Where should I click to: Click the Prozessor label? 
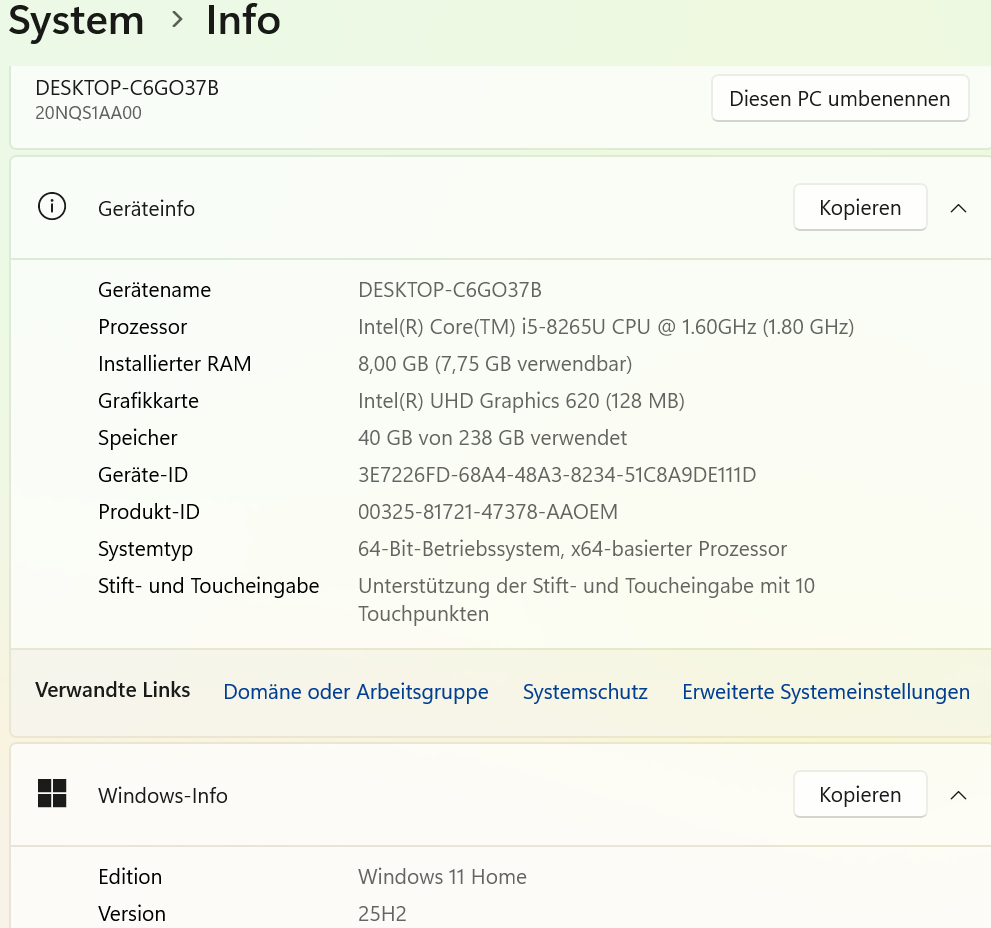[x=143, y=327]
